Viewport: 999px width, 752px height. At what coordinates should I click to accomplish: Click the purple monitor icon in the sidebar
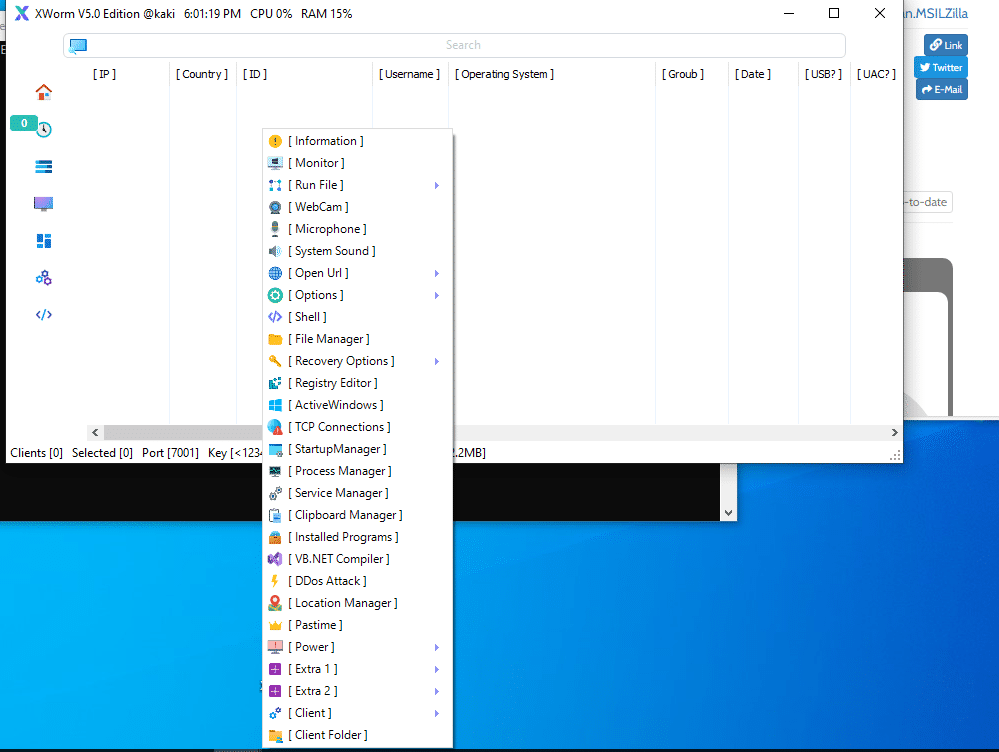coord(43,204)
